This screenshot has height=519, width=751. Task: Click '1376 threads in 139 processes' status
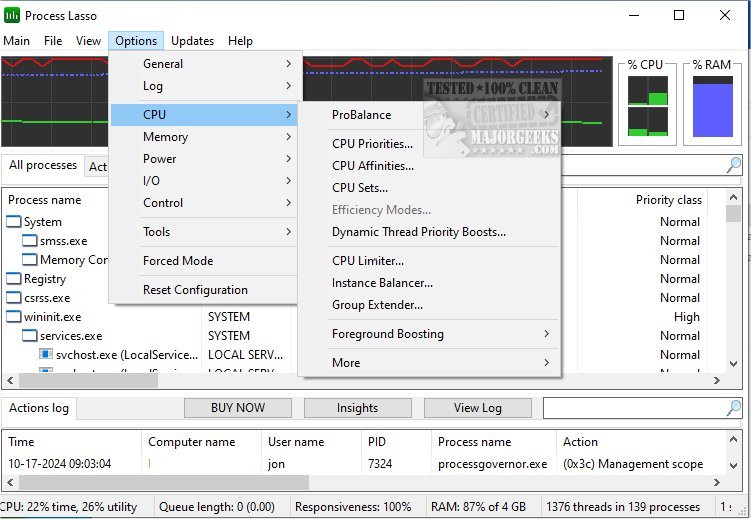[x=623, y=507]
